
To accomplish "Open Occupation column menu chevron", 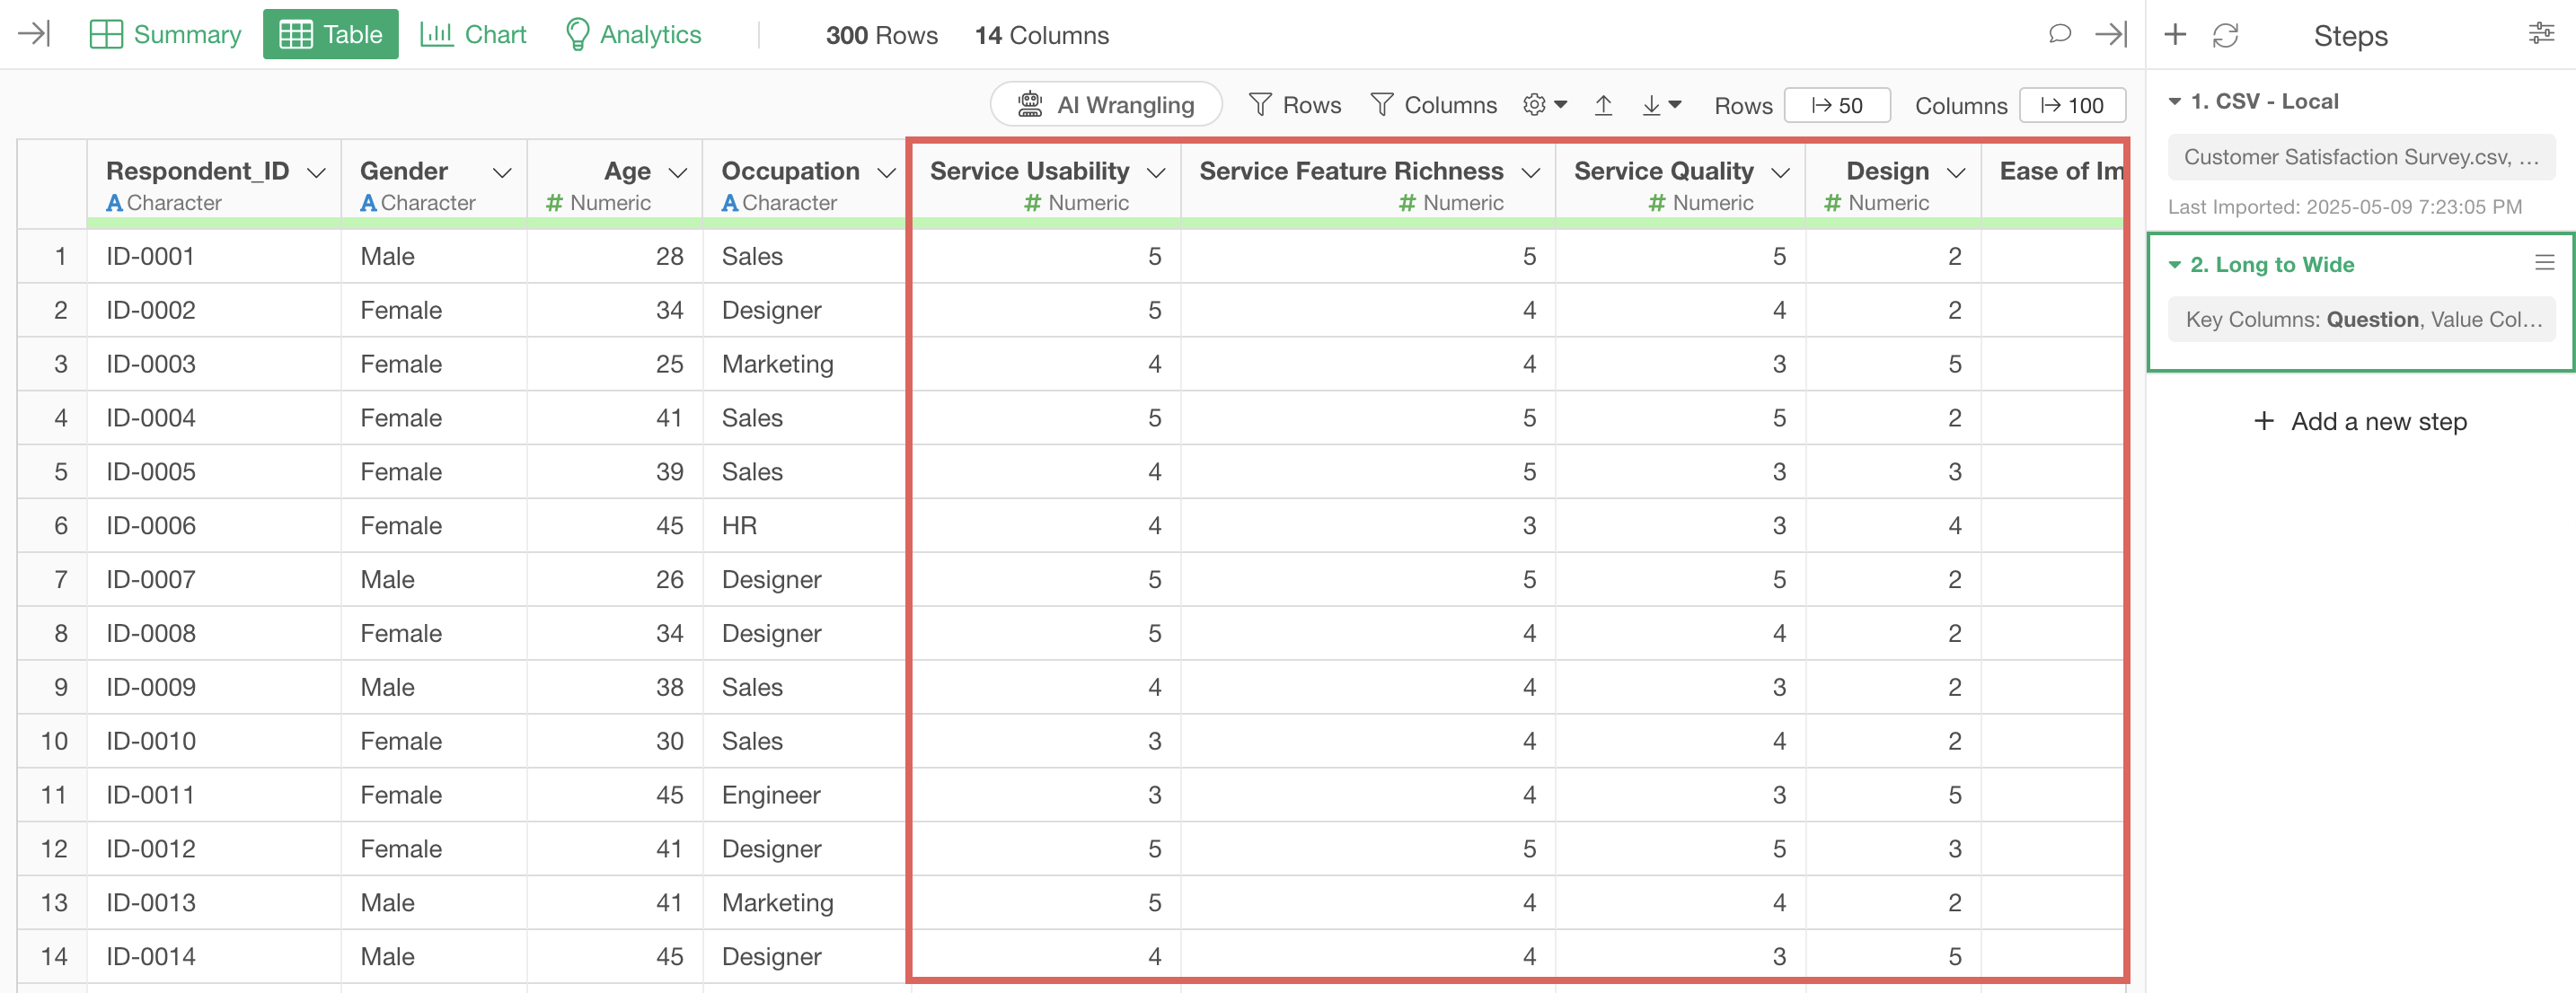I will [886, 172].
